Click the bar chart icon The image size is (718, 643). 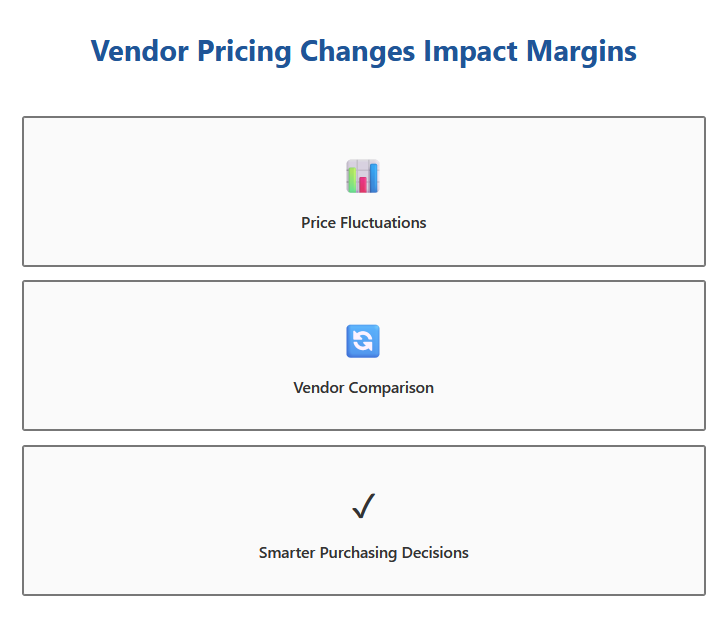(x=363, y=176)
